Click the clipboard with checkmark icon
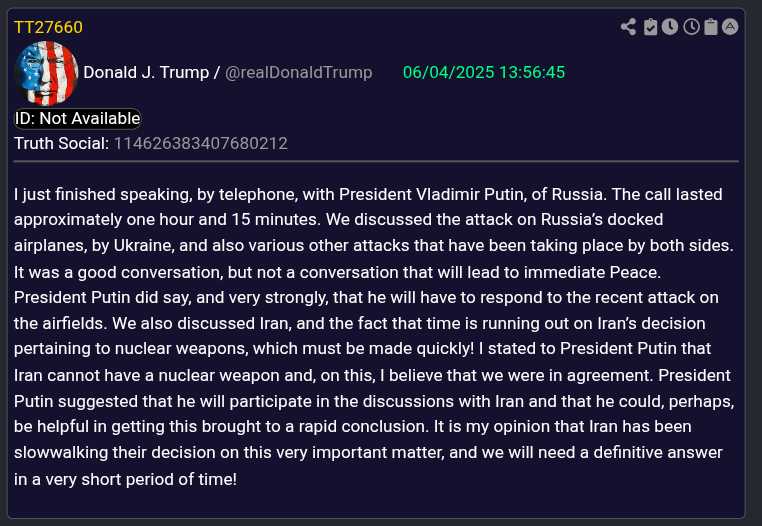This screenshot has width=762, height=526. tap(650, 27)
